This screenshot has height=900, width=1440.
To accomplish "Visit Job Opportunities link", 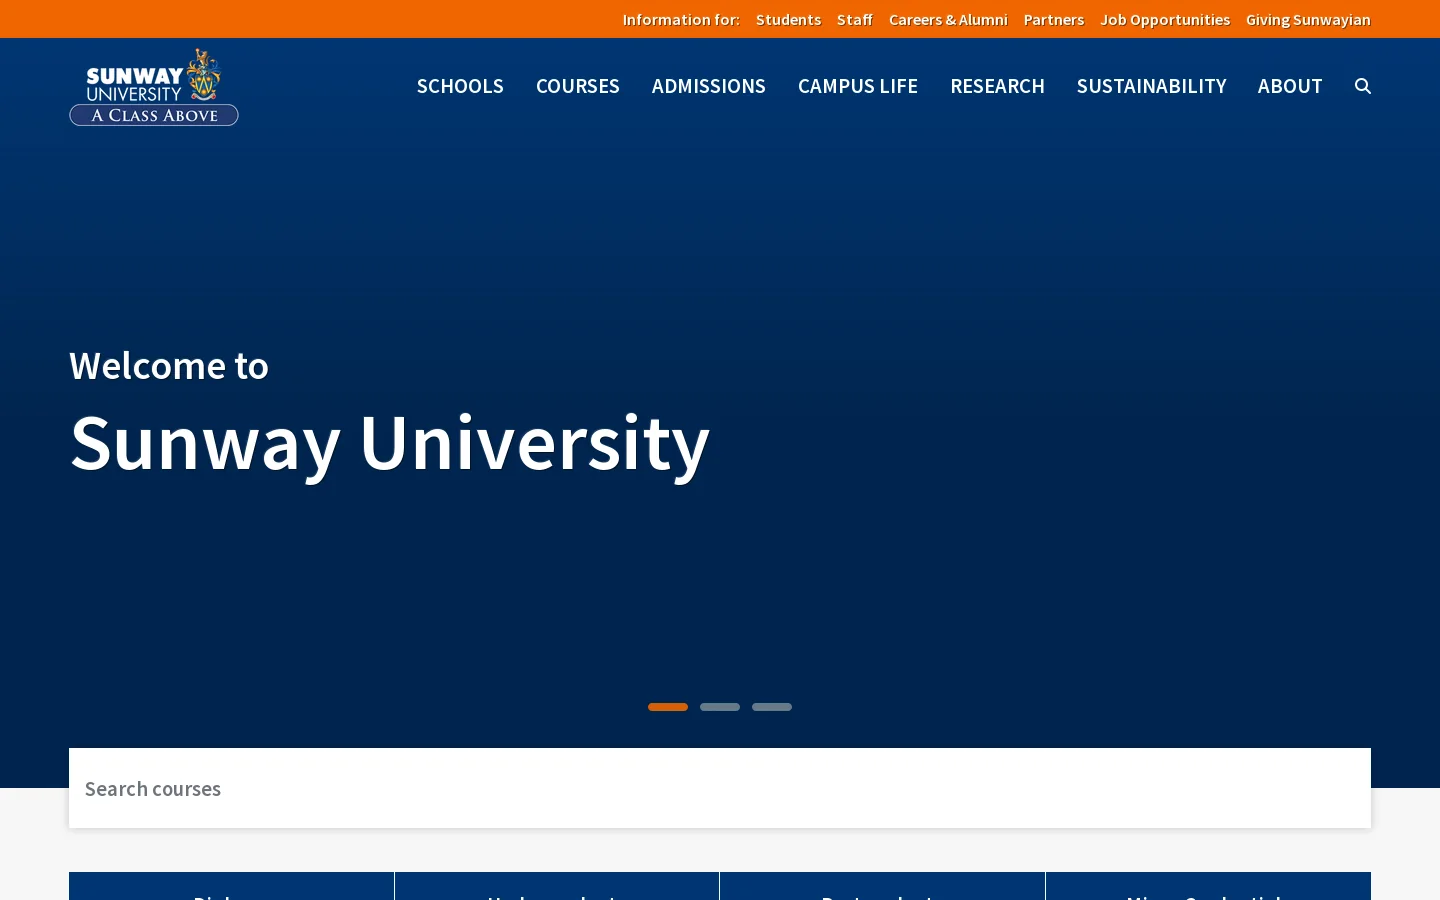I will click(1165, 19).
